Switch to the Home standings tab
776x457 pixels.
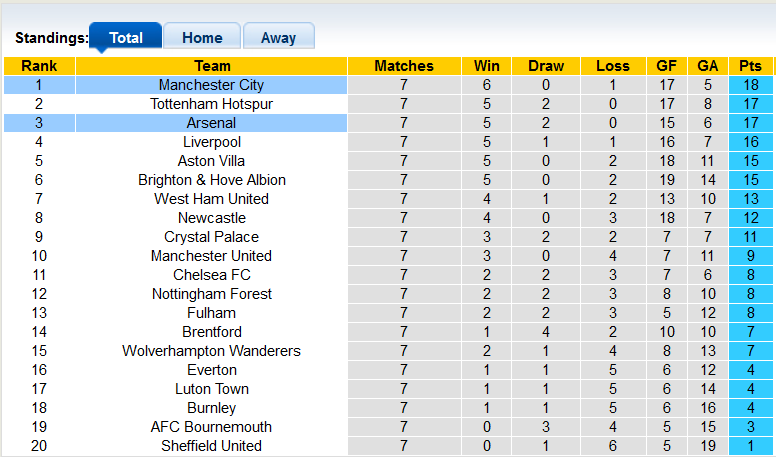click(202, 37)
